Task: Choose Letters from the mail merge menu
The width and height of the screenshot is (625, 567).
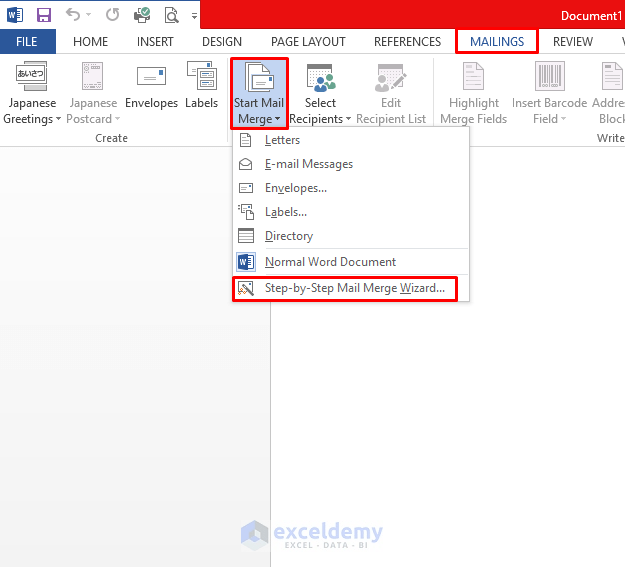Action: tap(351, 140)
